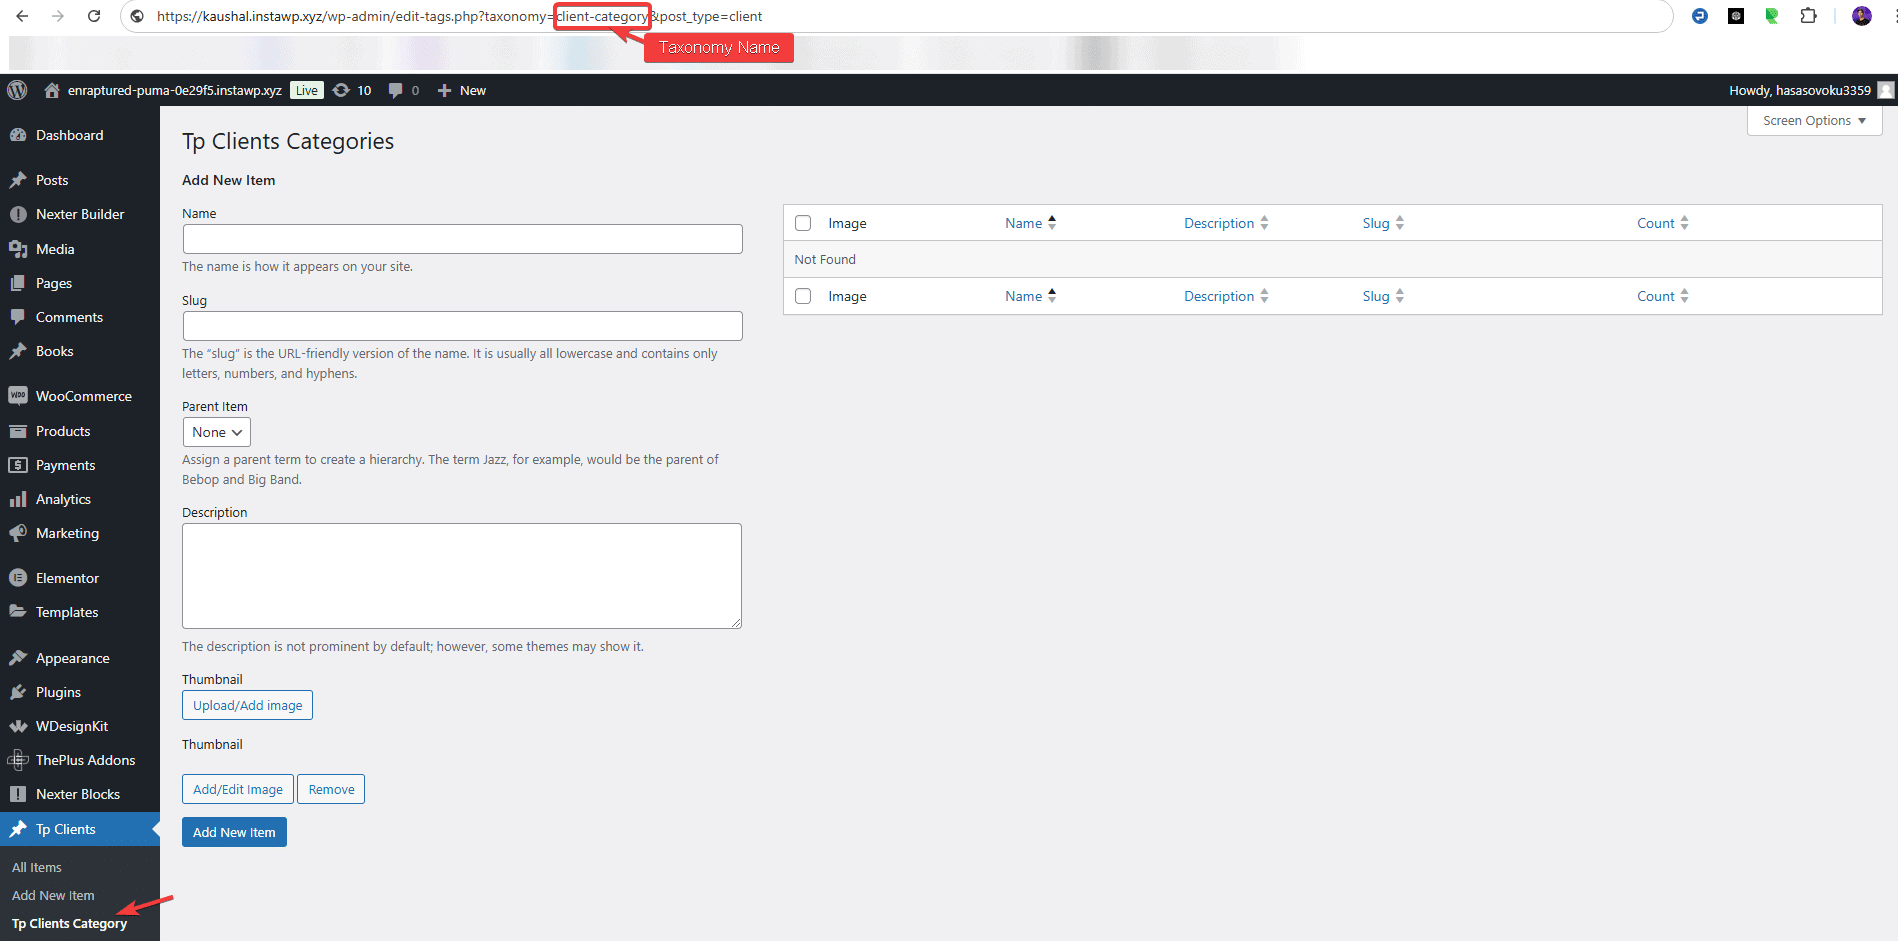This screenshot has width=1898, height=941.
Task: Open the Media library from the sidebar icon
Action: [x=18, y=249]
